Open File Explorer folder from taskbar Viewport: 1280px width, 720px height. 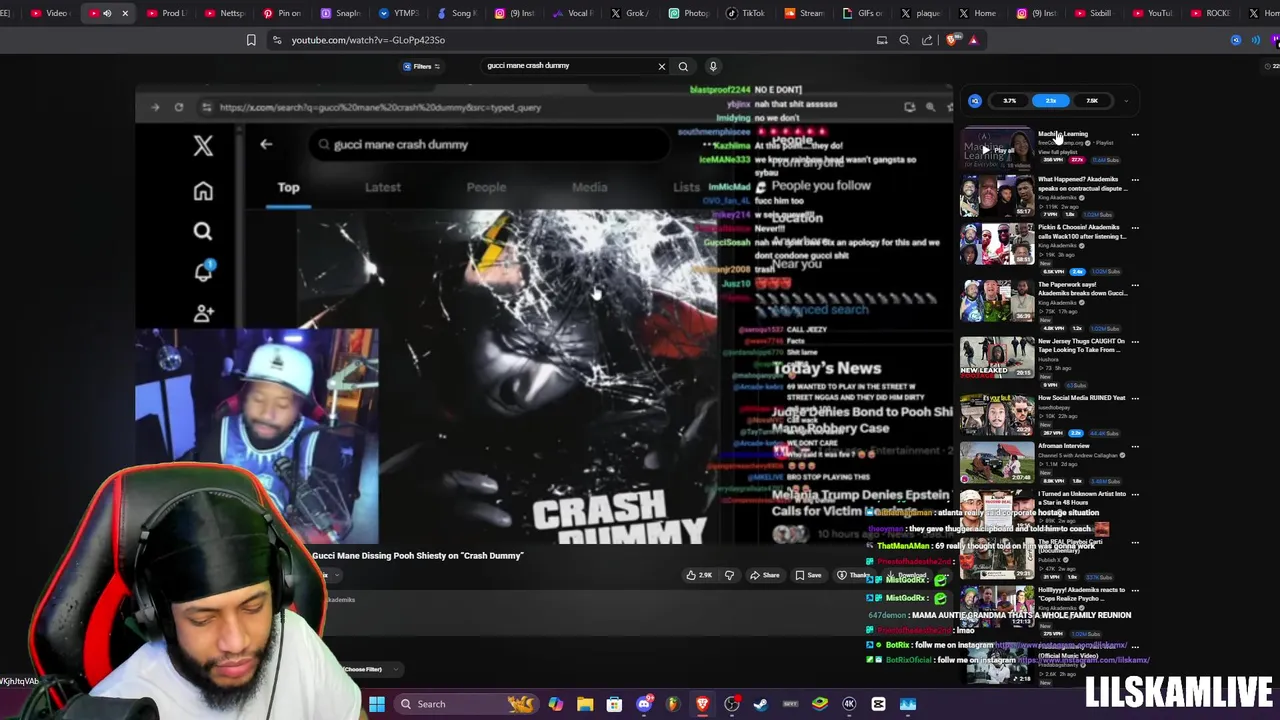(585, 704)
